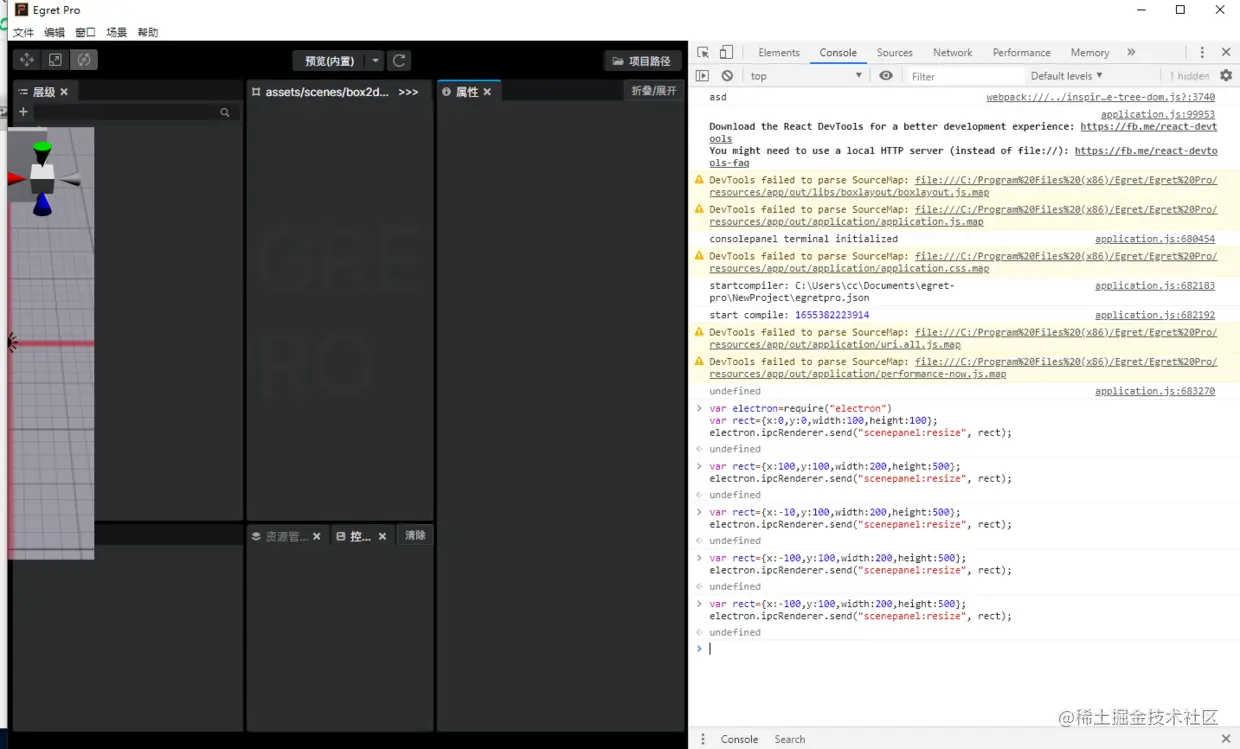The image size is (1240, 749).
Task: Click the blue Z-axis cone of the gizmo
Action: click(41, 205)
